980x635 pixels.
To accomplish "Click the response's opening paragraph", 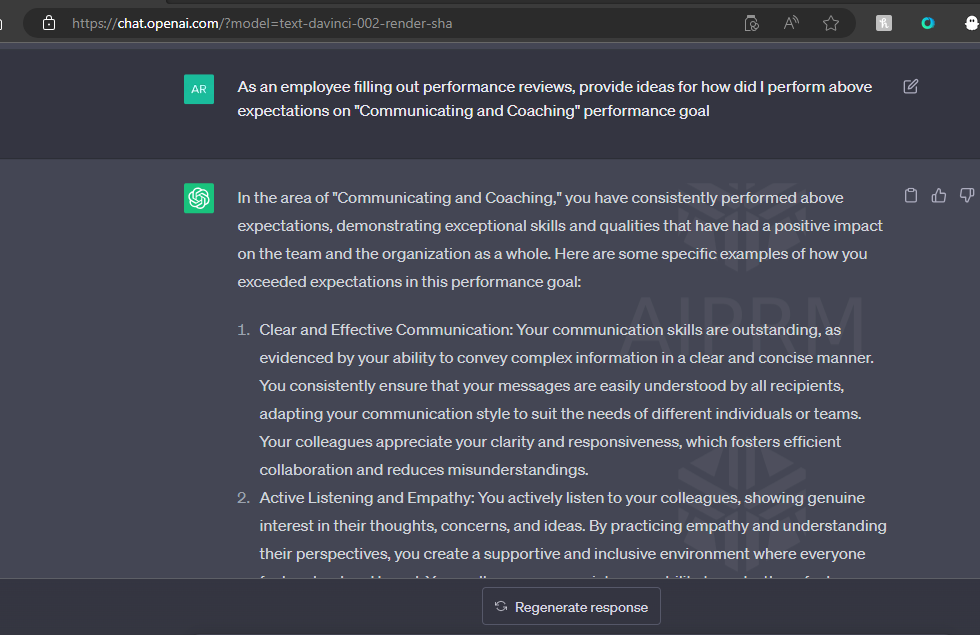I will pos(560,240).
